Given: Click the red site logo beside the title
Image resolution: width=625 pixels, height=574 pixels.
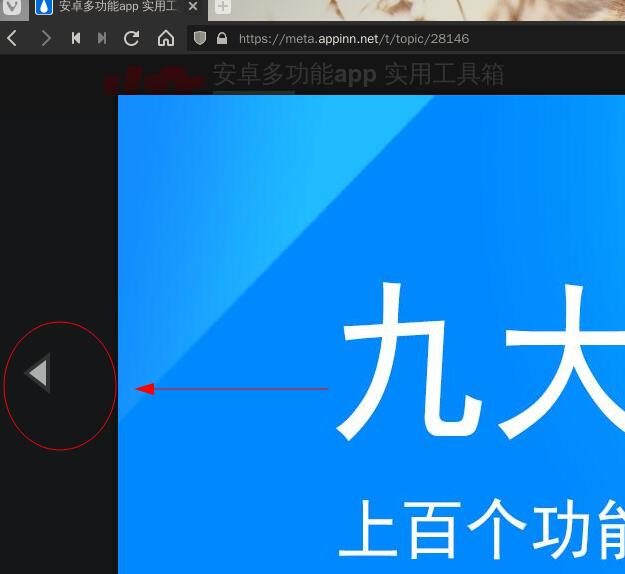Looking at the screenshot, I should (x=150, y=79).
